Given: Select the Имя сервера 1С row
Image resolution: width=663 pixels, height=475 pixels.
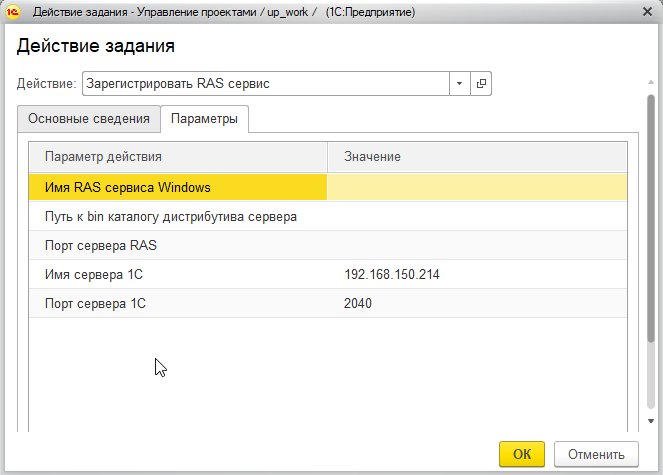Looking at the screenshot, I should tap(328, 275).
